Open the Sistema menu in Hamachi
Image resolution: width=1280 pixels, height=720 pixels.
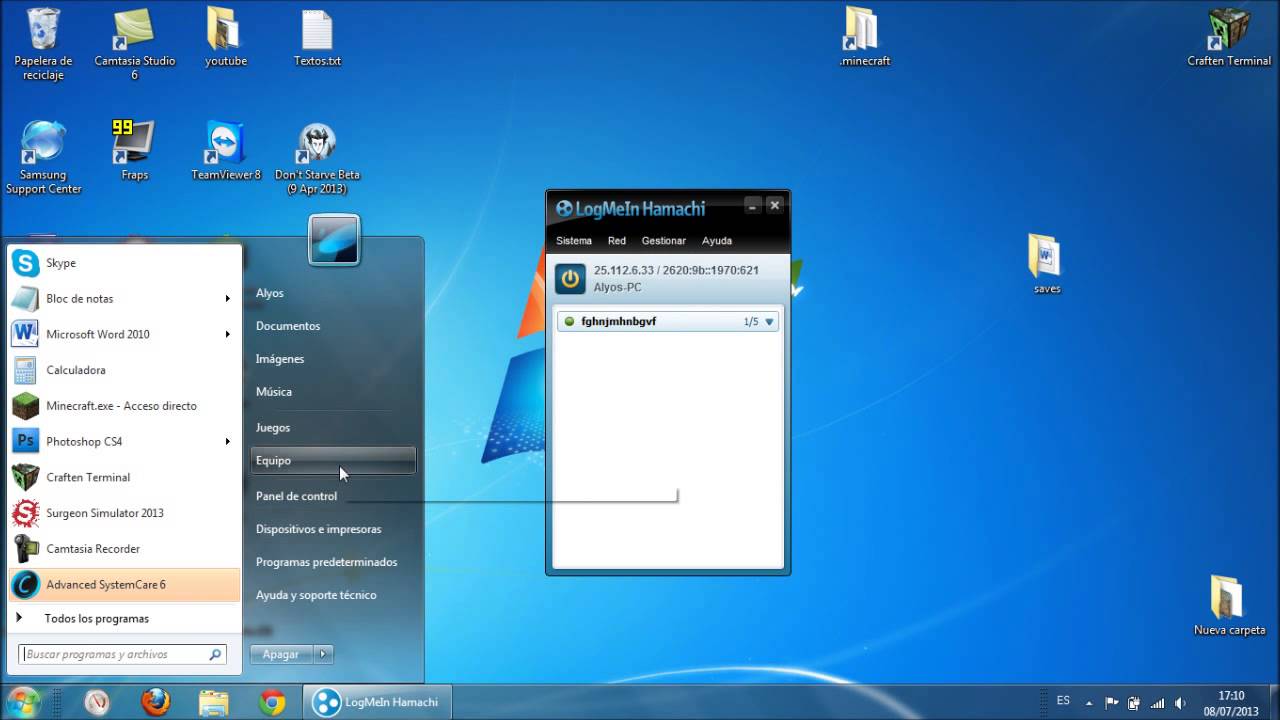click(574, 241)
